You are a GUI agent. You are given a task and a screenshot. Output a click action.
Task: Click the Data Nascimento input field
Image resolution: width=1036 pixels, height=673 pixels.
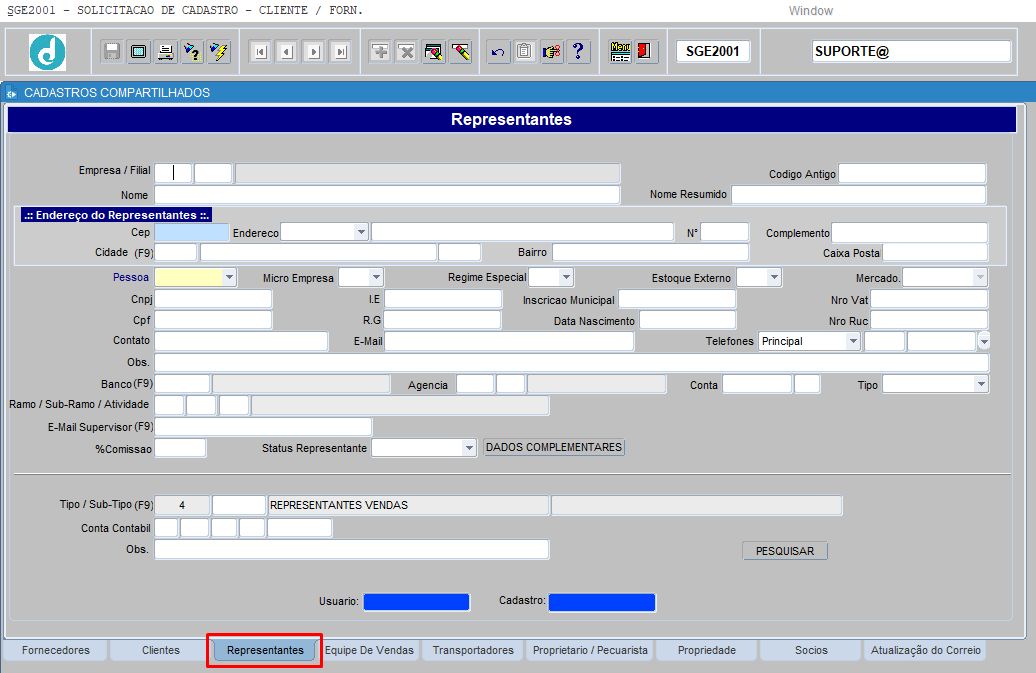(x=688, y=320)
